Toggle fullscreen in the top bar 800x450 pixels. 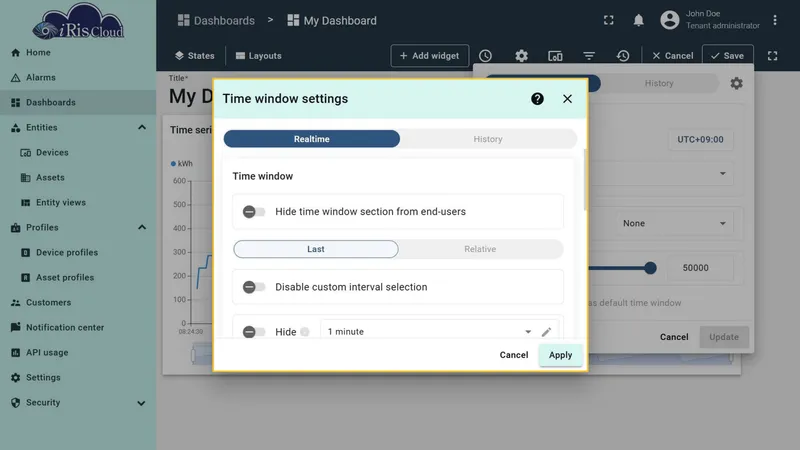pos(608,20)
